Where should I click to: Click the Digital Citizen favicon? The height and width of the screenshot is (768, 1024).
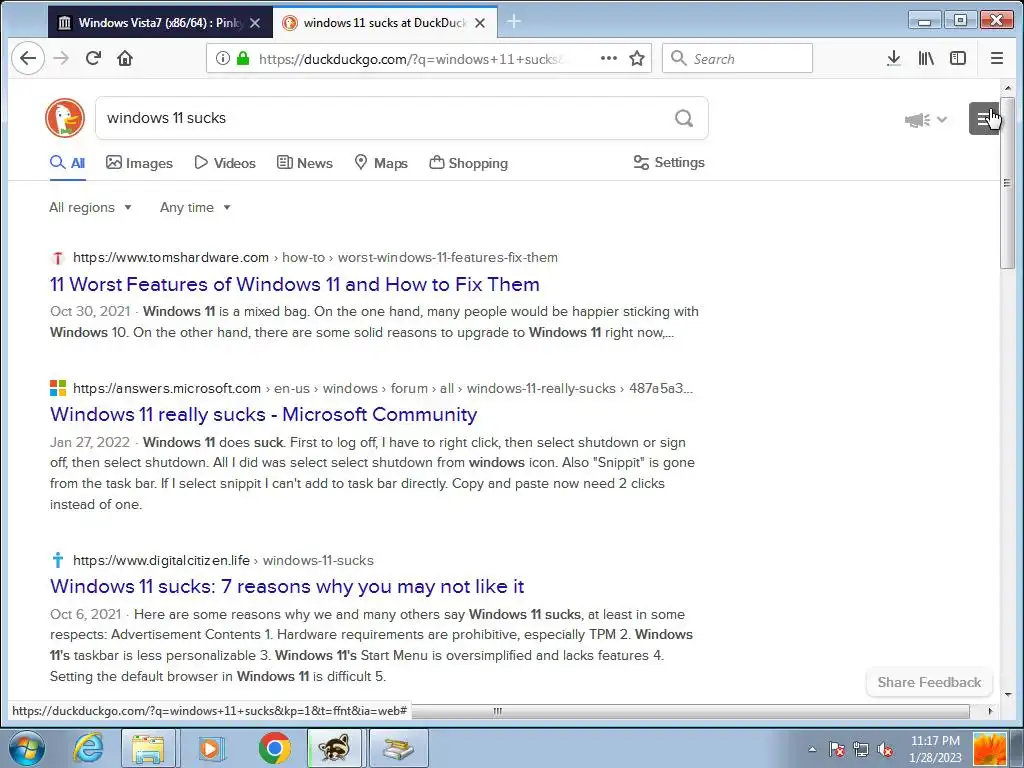58,560
